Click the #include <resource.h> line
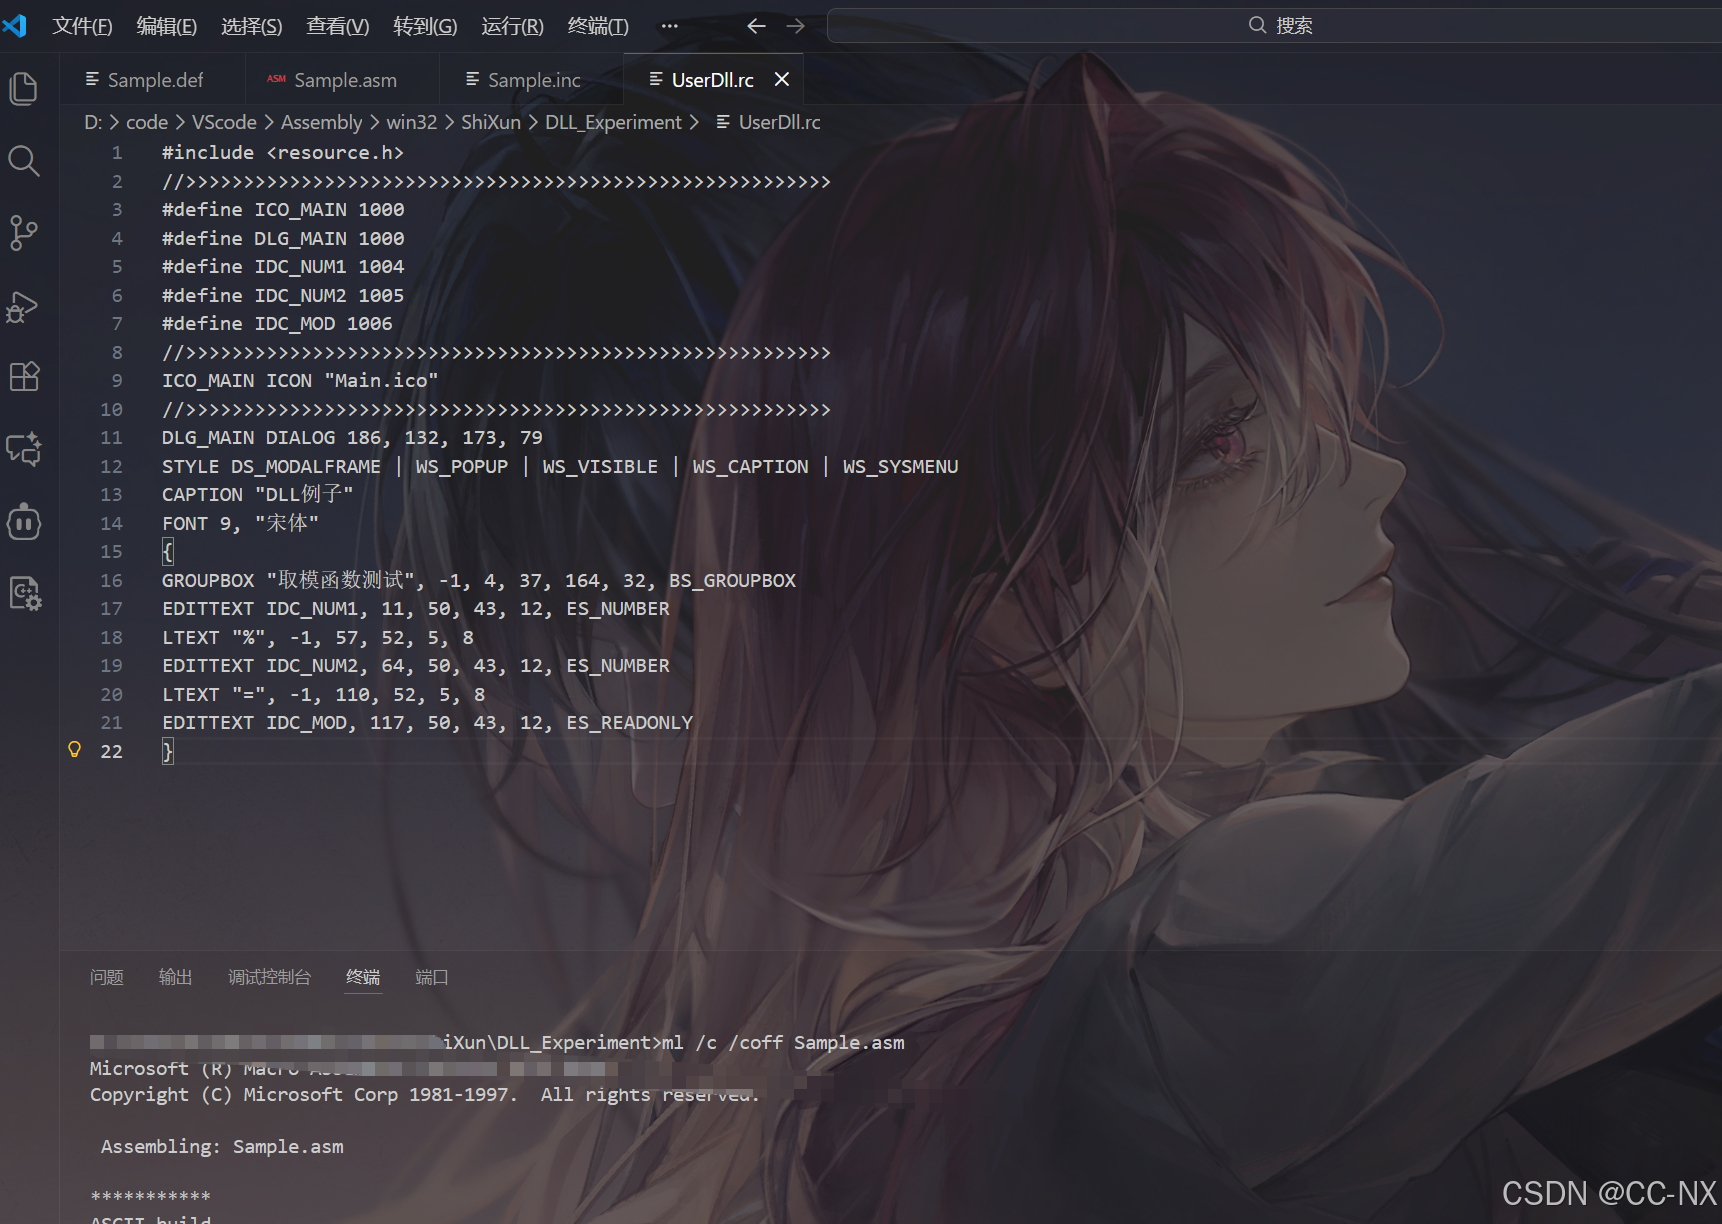This screenshot has width=1722, height=1224. [283, 153]
